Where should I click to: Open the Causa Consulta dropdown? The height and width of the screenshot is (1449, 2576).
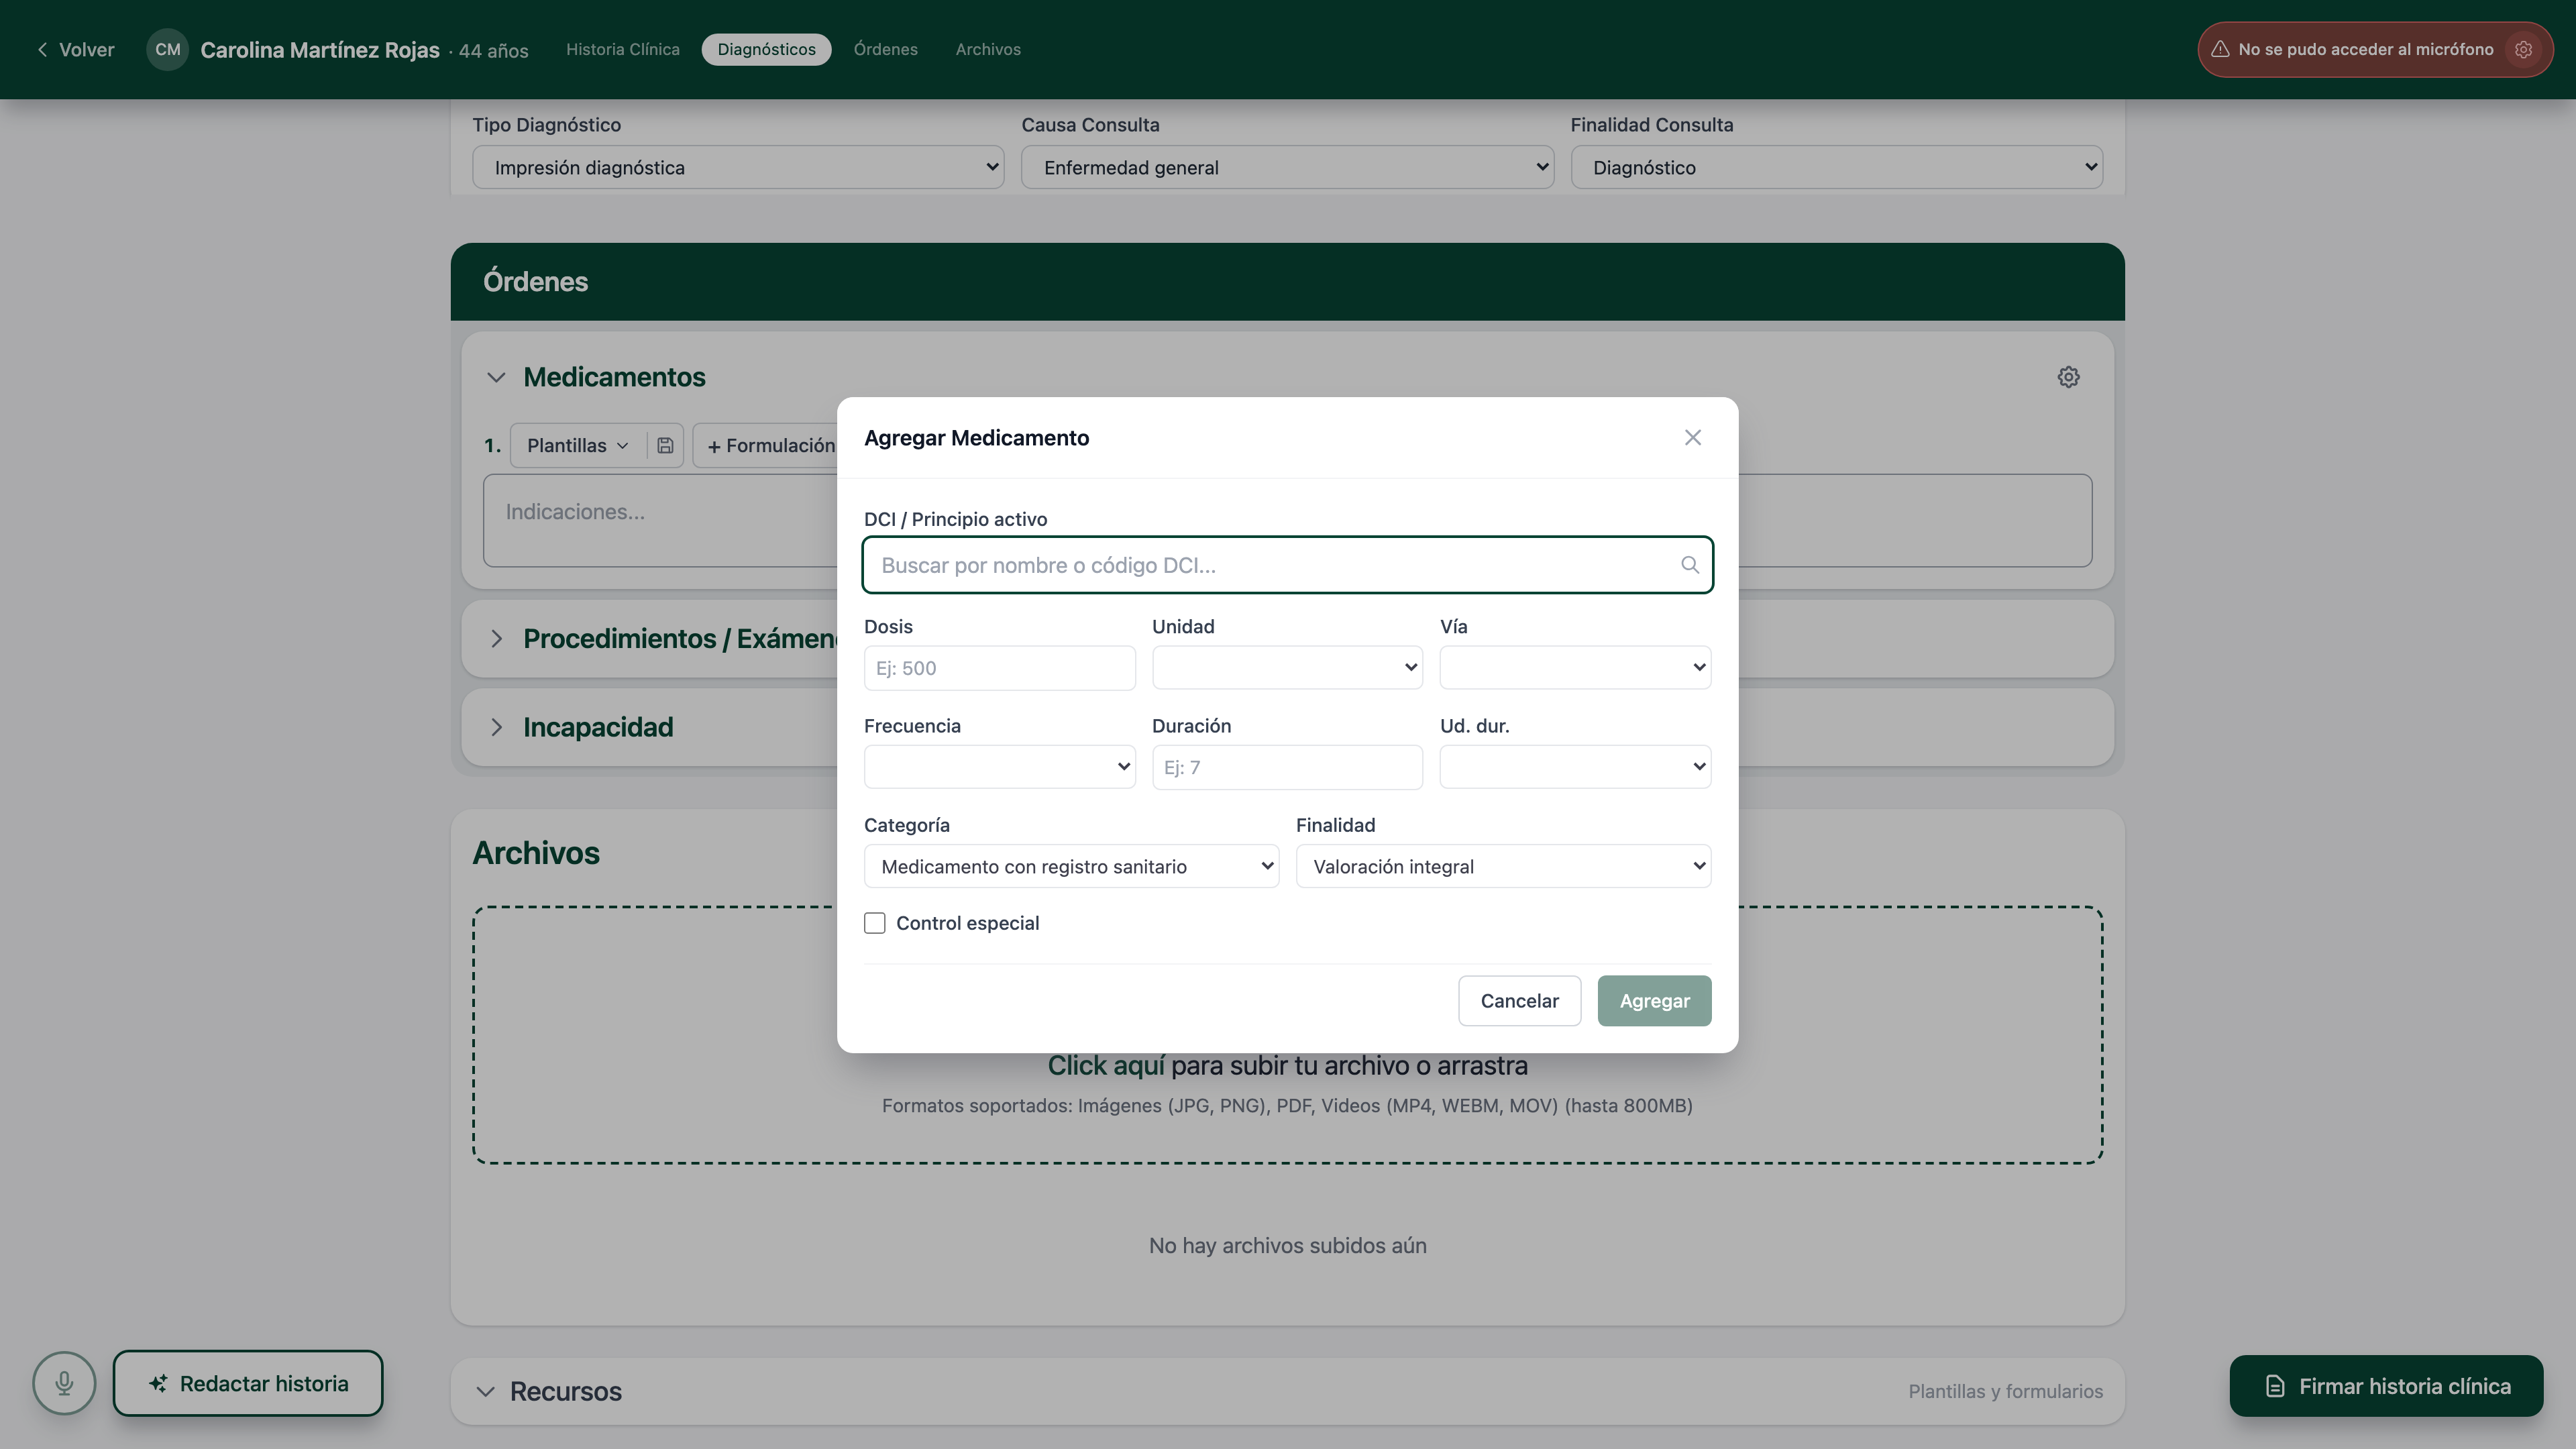point(1287,167)
